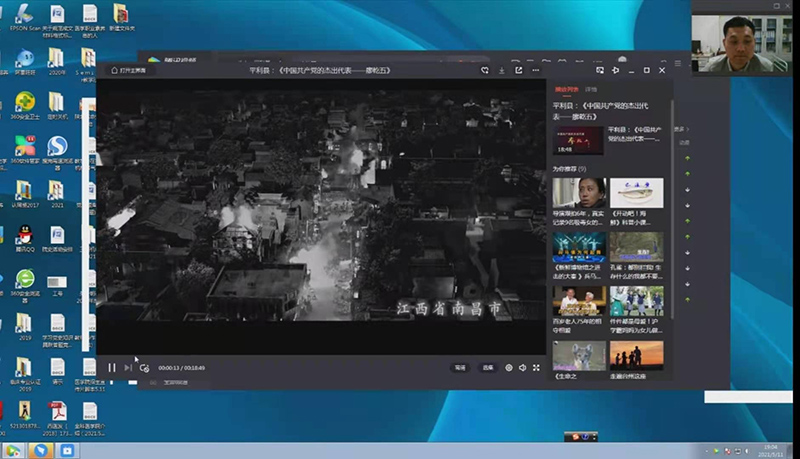Image resolution: width=800 pixels, height=459 pixels.
Task: Open the 2020 folder on desktop
Action: 57,62
